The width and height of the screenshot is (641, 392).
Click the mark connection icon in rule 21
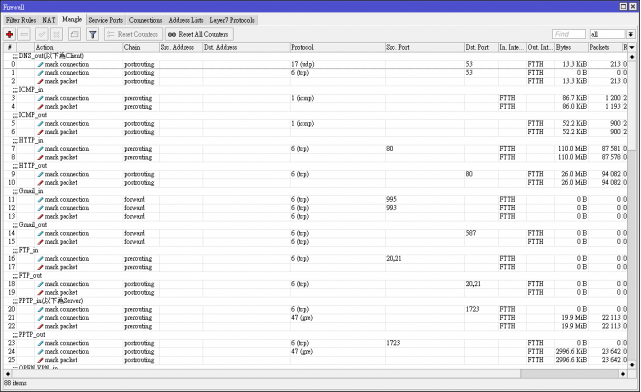click(x=40, y=318)
